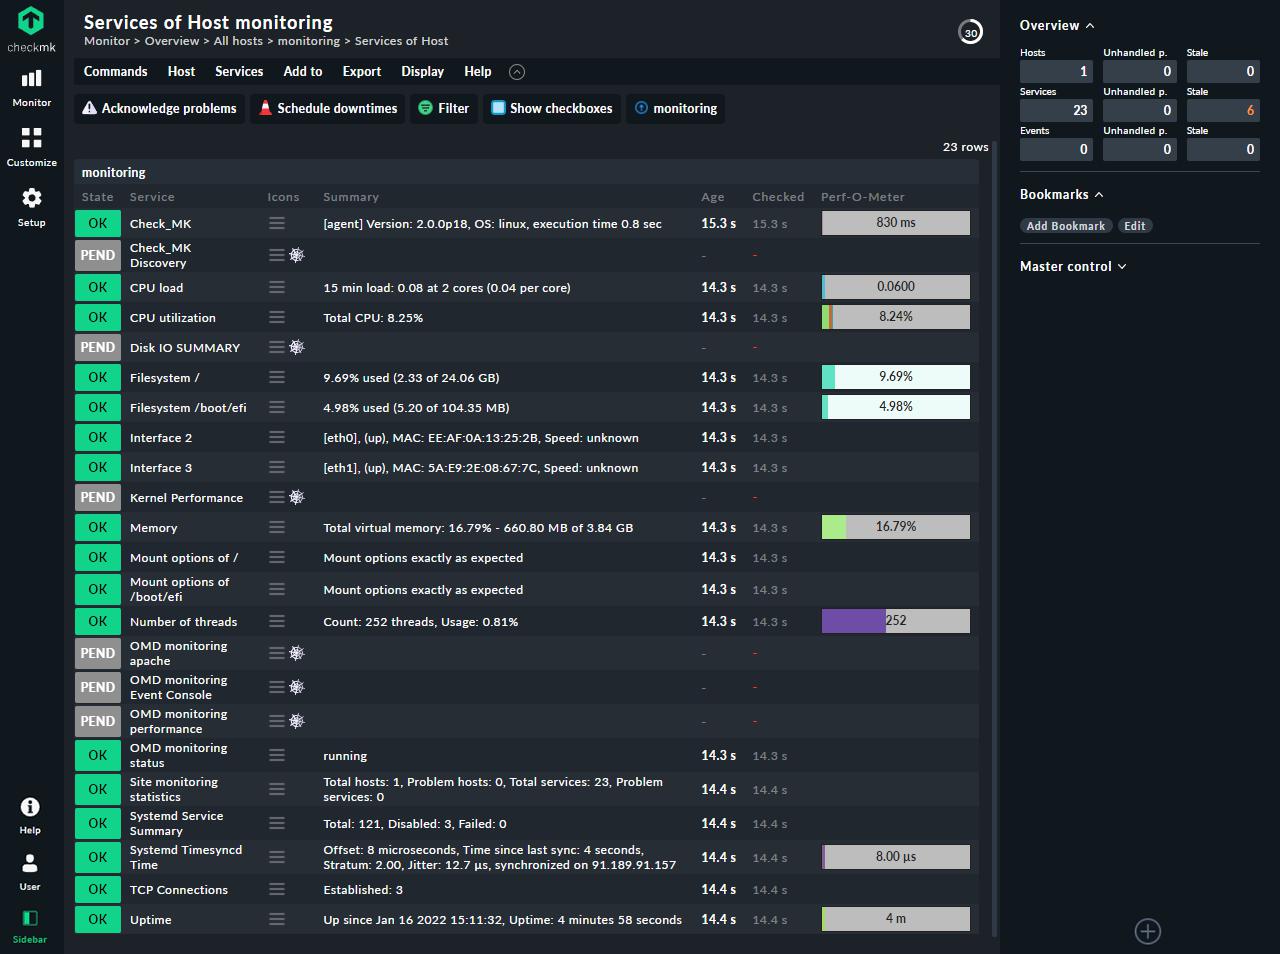Click the plus icon at bottom right

click(x=1147, y=931)
